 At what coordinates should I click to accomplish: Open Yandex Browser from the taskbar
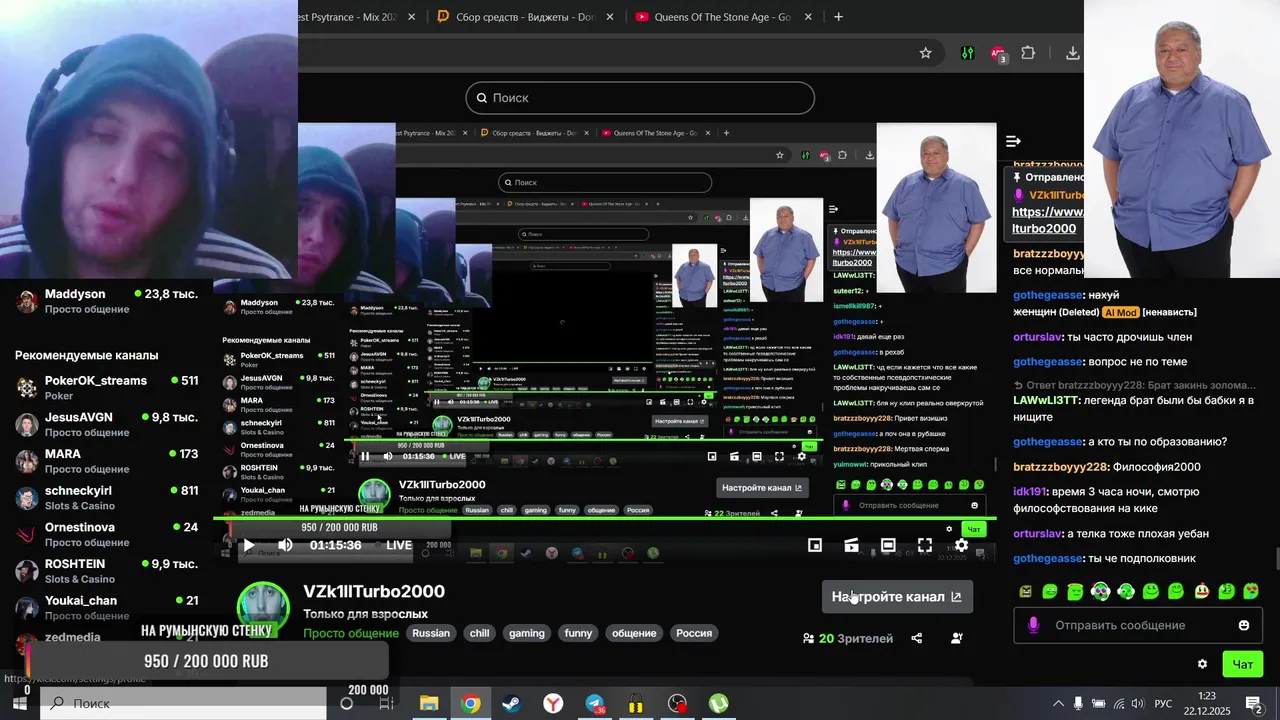point(553,703)
